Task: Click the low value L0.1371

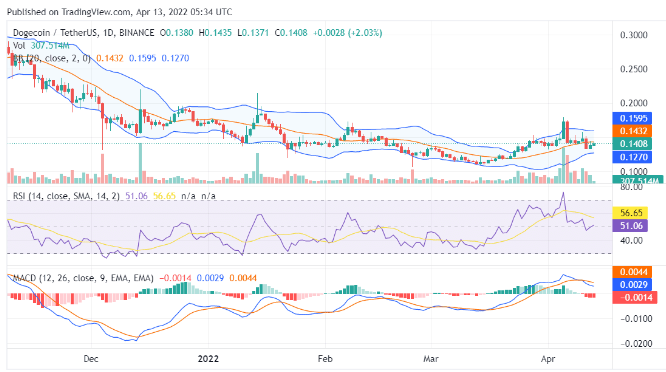Action: click(x=253, y=33)
